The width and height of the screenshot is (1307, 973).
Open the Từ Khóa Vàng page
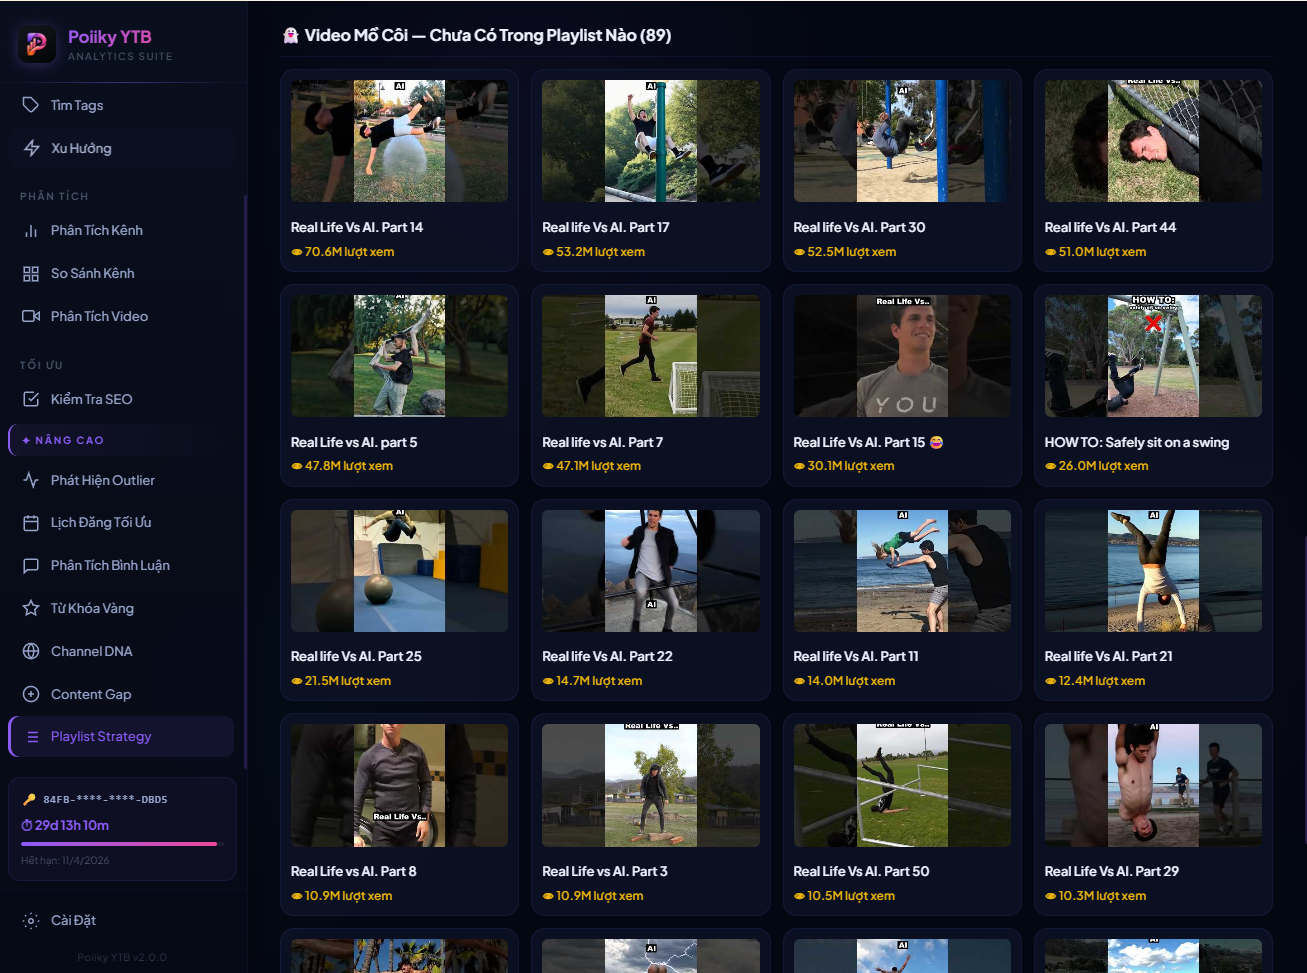tap(92, 608)
